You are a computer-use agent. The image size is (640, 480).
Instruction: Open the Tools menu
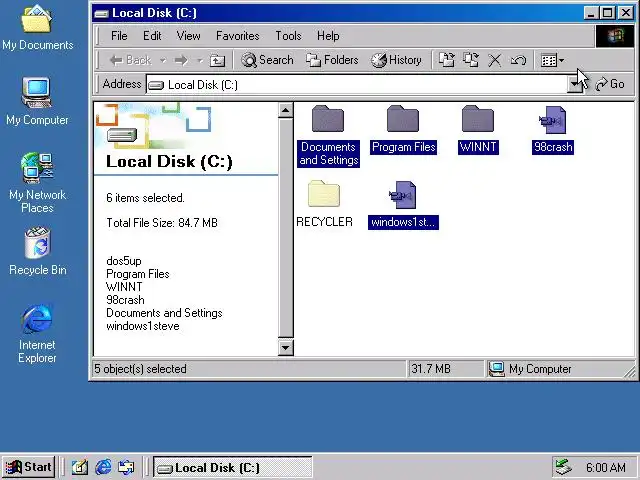288,36
